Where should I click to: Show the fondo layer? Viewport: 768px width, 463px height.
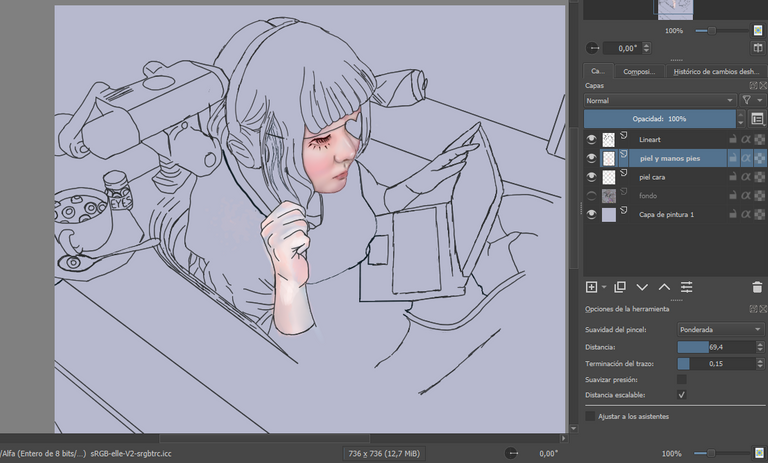point(591,196)
